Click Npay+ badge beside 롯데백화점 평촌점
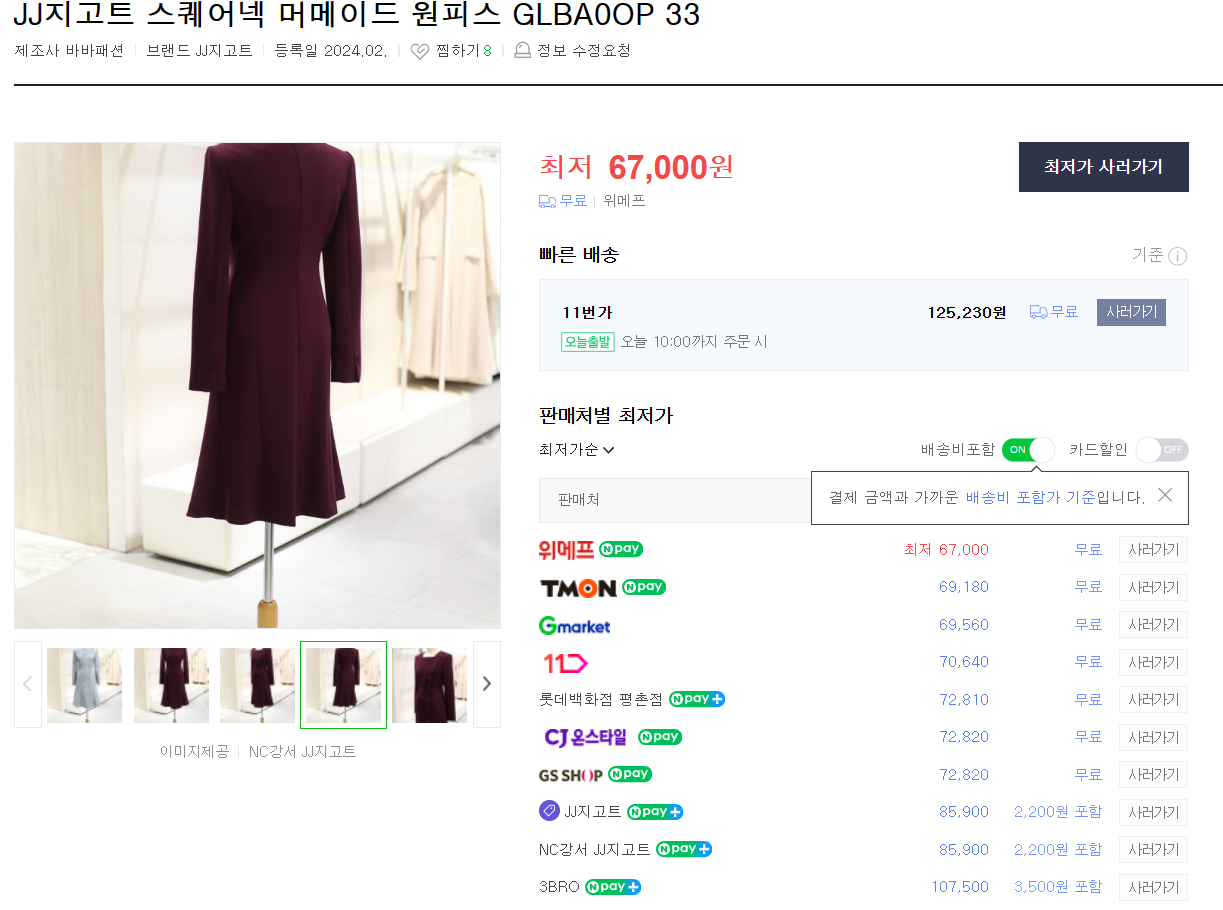Viewport: 1223px width, 910px height. (x=697, y=699)
